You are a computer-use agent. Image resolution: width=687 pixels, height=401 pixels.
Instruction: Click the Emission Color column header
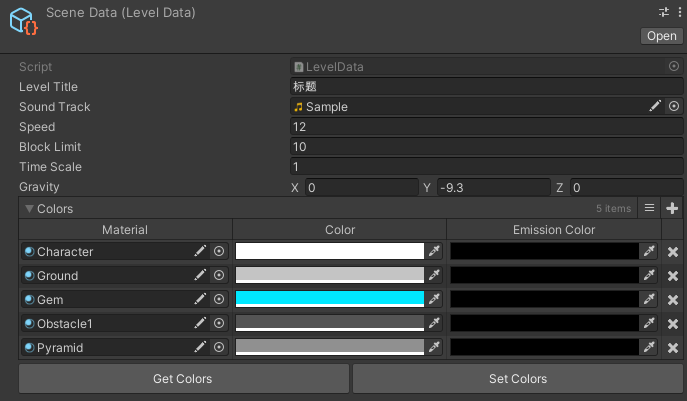[554, 230]
